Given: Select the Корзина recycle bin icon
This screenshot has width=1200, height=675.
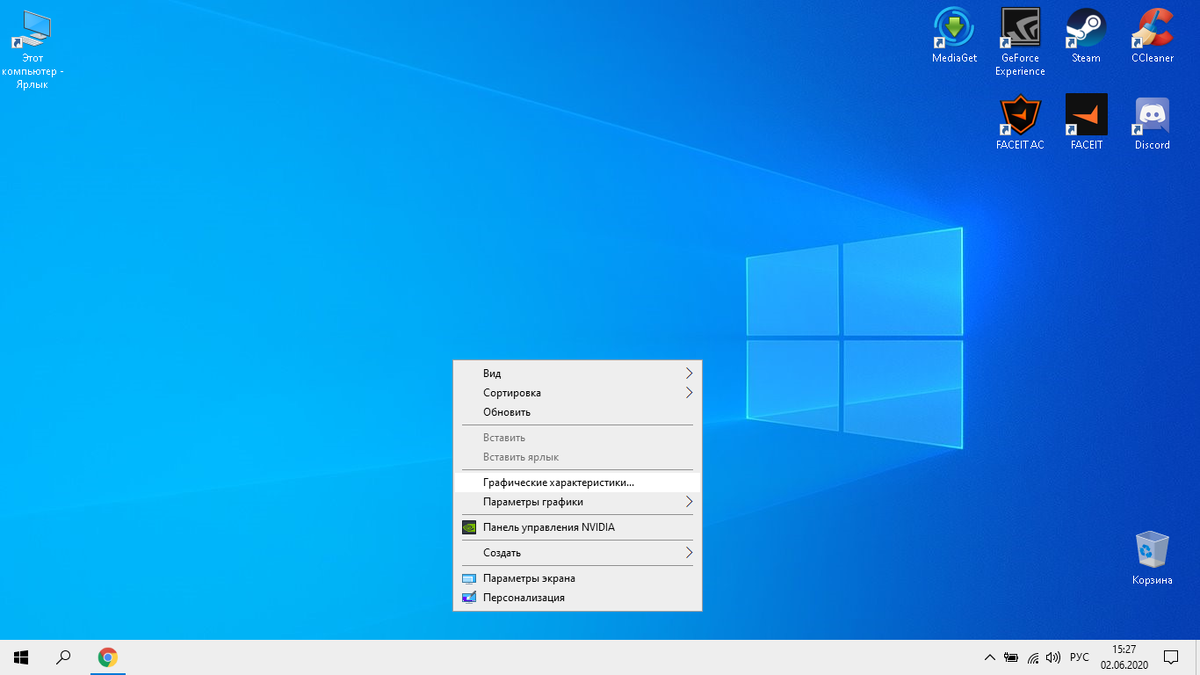Looking at the screenshot, I should click(1152, 558).
